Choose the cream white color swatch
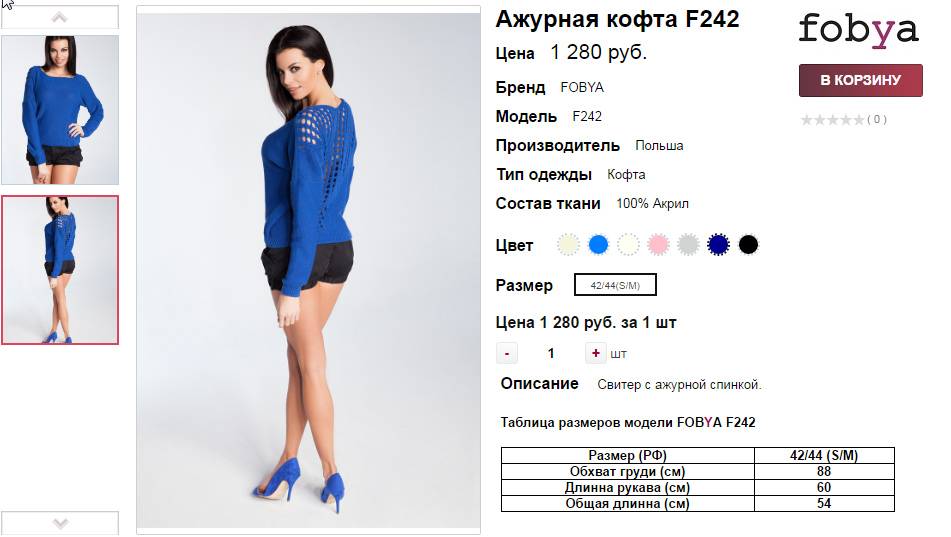Viewport: 951px width, 537px height. pyautogui.click(x=628, y=245)
